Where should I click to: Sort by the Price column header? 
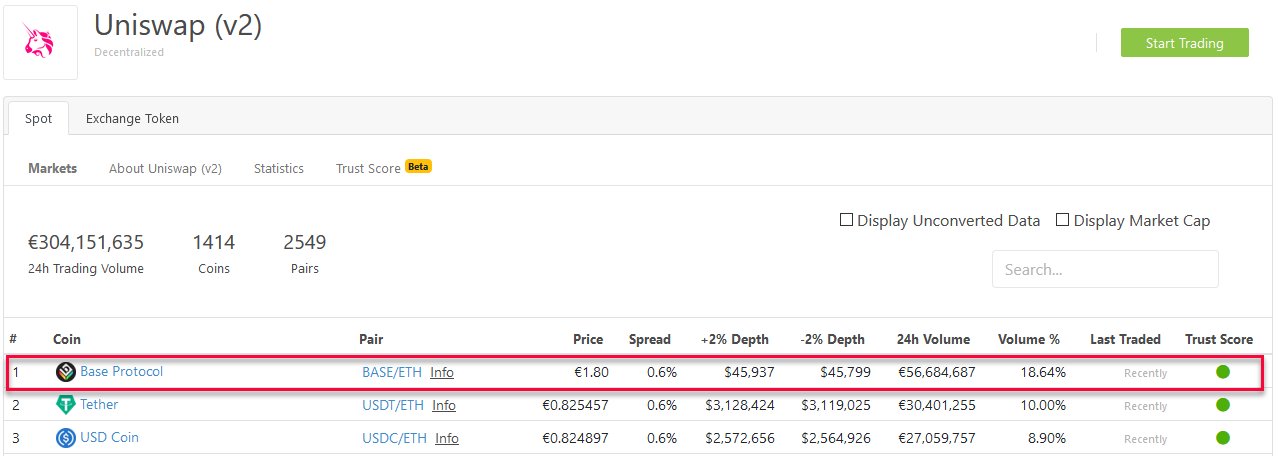coord(588,339)
